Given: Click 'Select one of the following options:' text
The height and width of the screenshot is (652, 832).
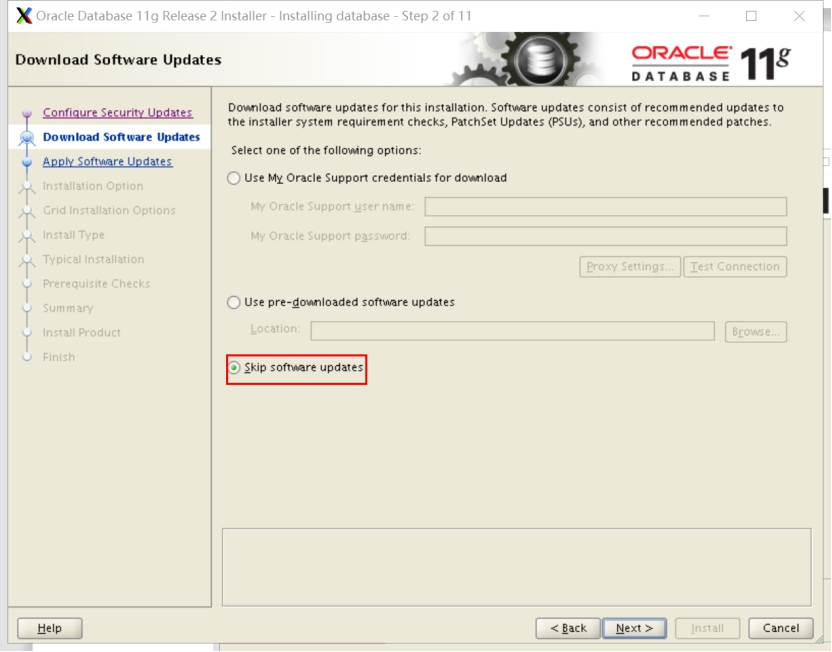Looking at the screenshot, I should (326, 150).
